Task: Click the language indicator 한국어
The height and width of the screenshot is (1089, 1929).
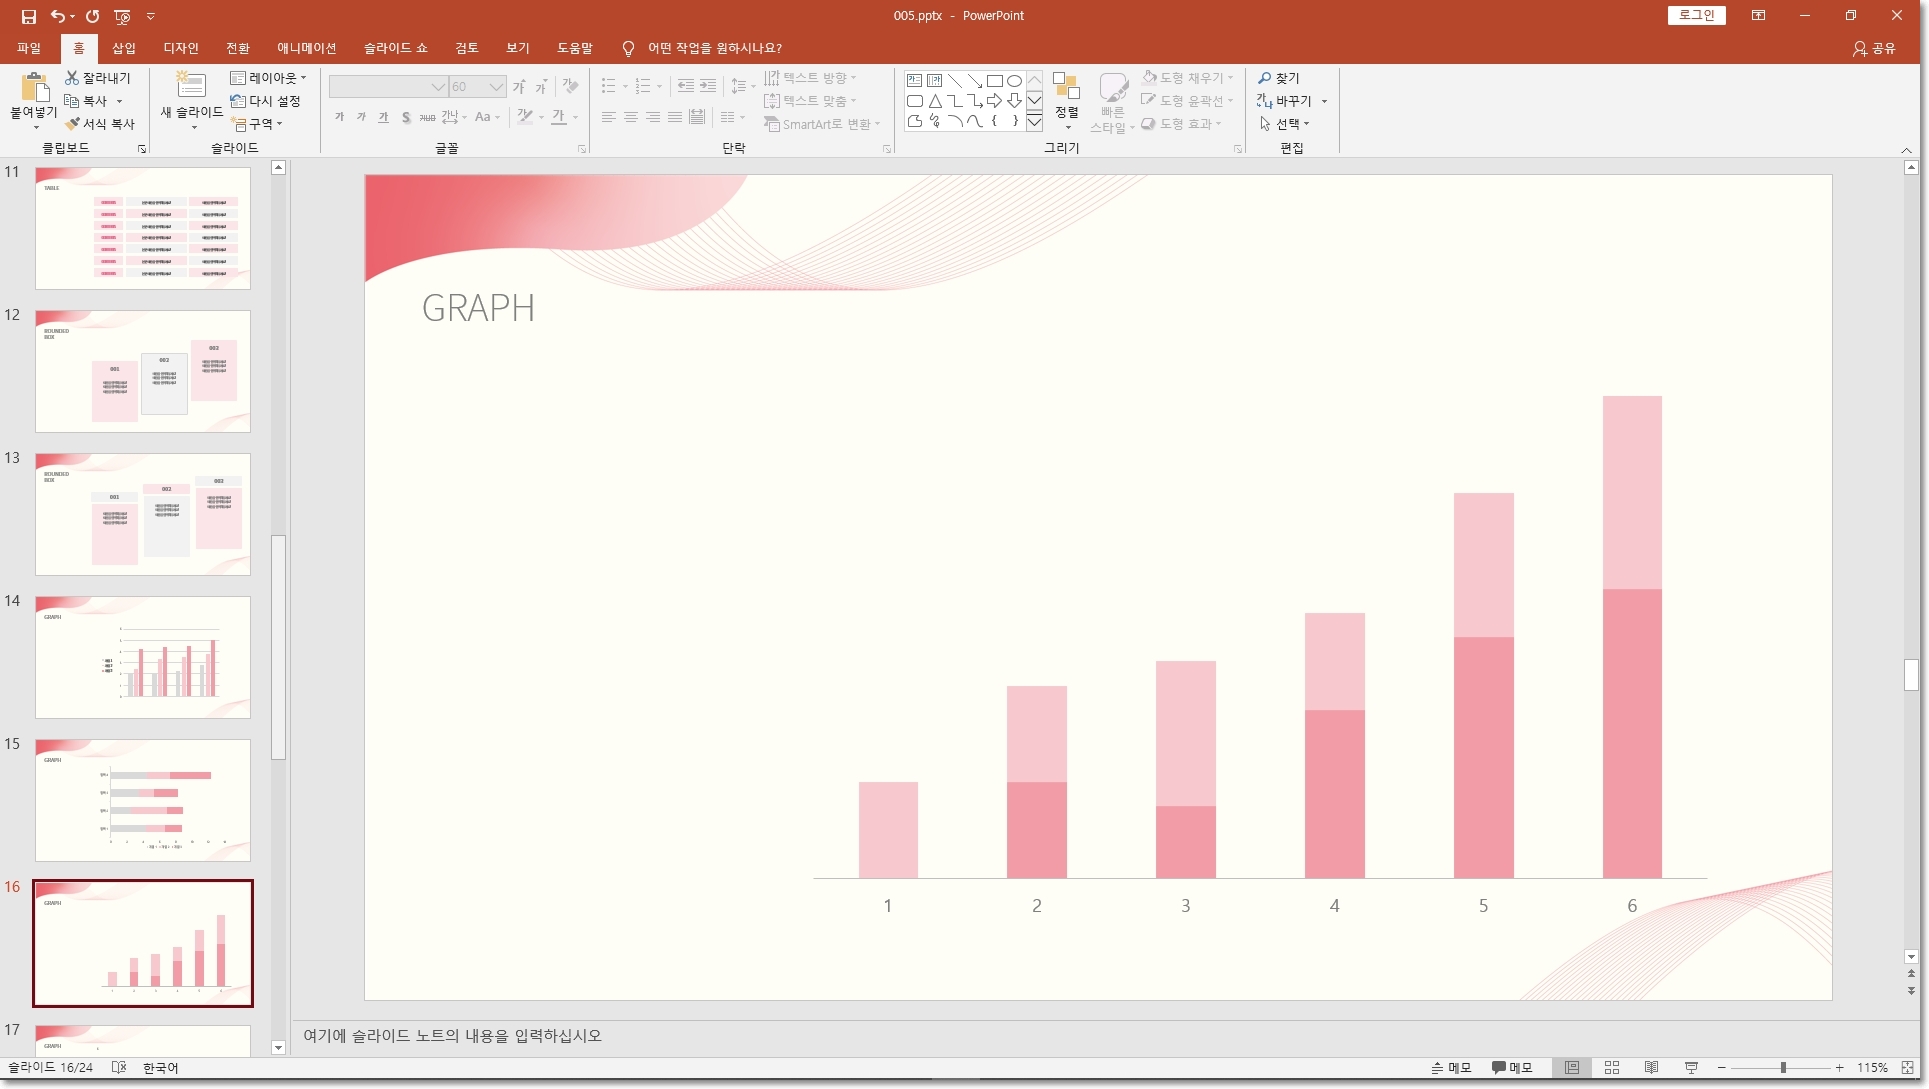Action: pos(160,1068)
